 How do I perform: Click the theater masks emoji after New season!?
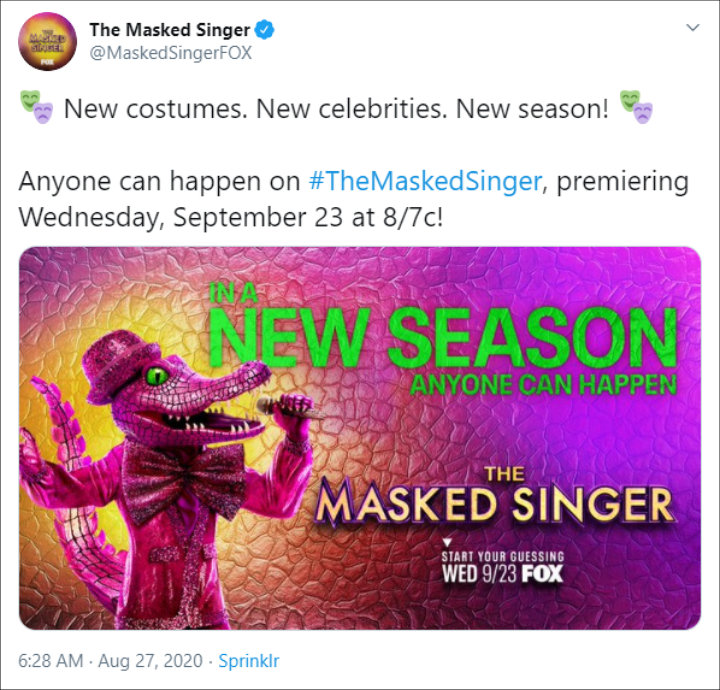coord(636,107)
